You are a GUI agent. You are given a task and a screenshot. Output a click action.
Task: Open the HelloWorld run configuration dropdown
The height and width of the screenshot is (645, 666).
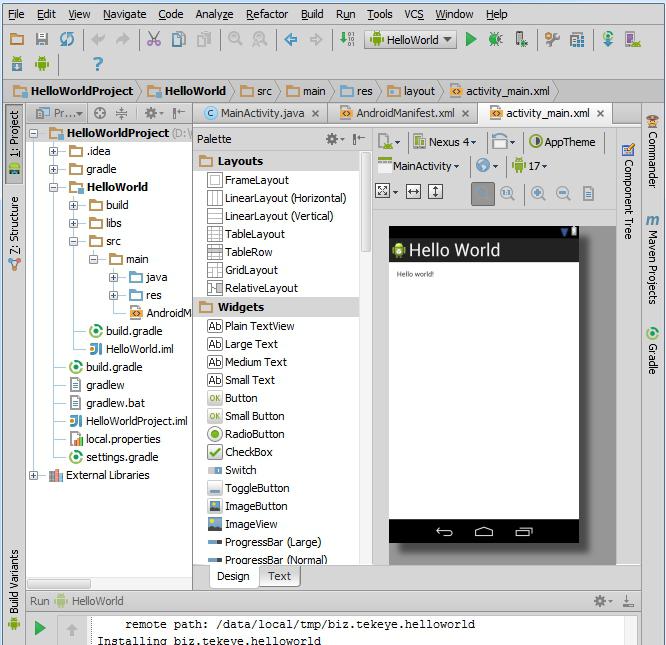410,40
